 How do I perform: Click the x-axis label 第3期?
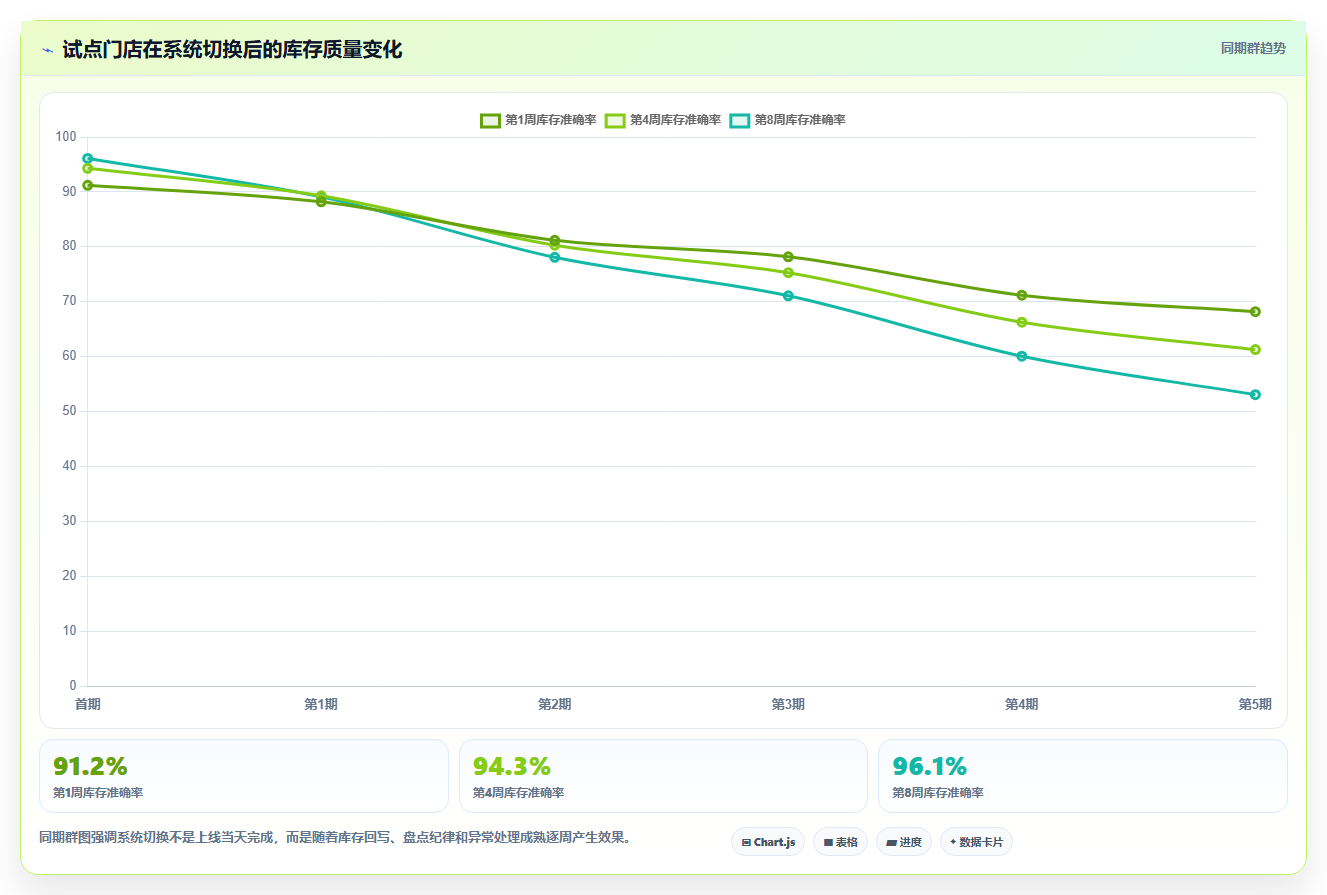tap(788, 704)
